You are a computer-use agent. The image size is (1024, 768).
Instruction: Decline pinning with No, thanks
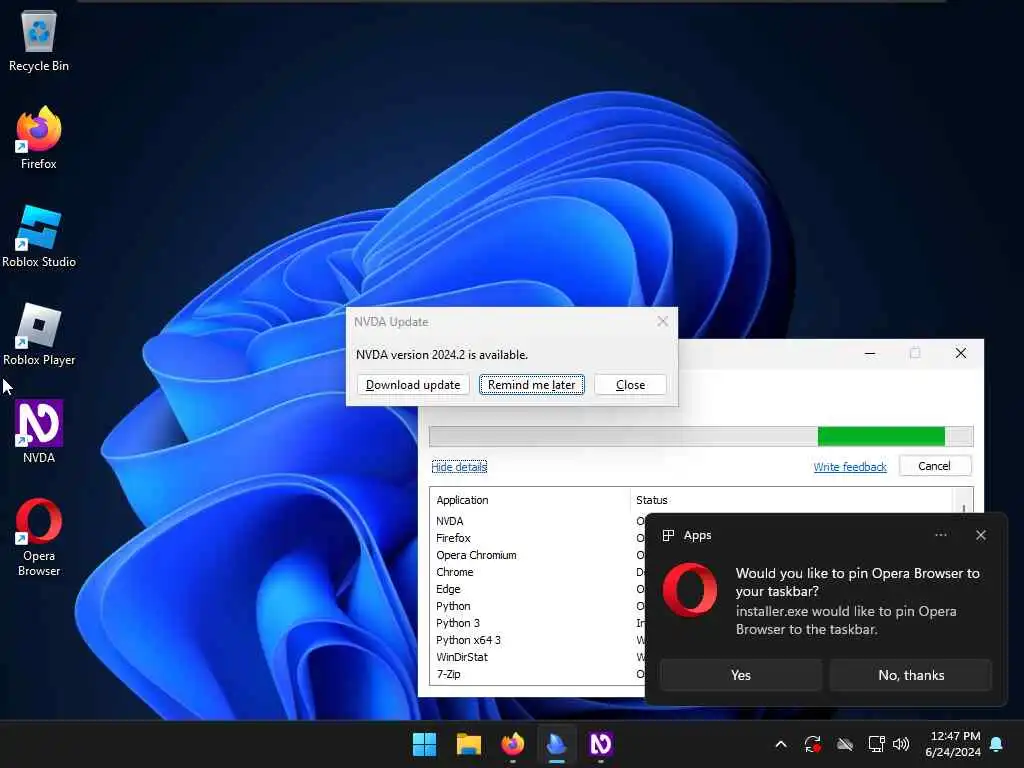[x=911, y=675]
